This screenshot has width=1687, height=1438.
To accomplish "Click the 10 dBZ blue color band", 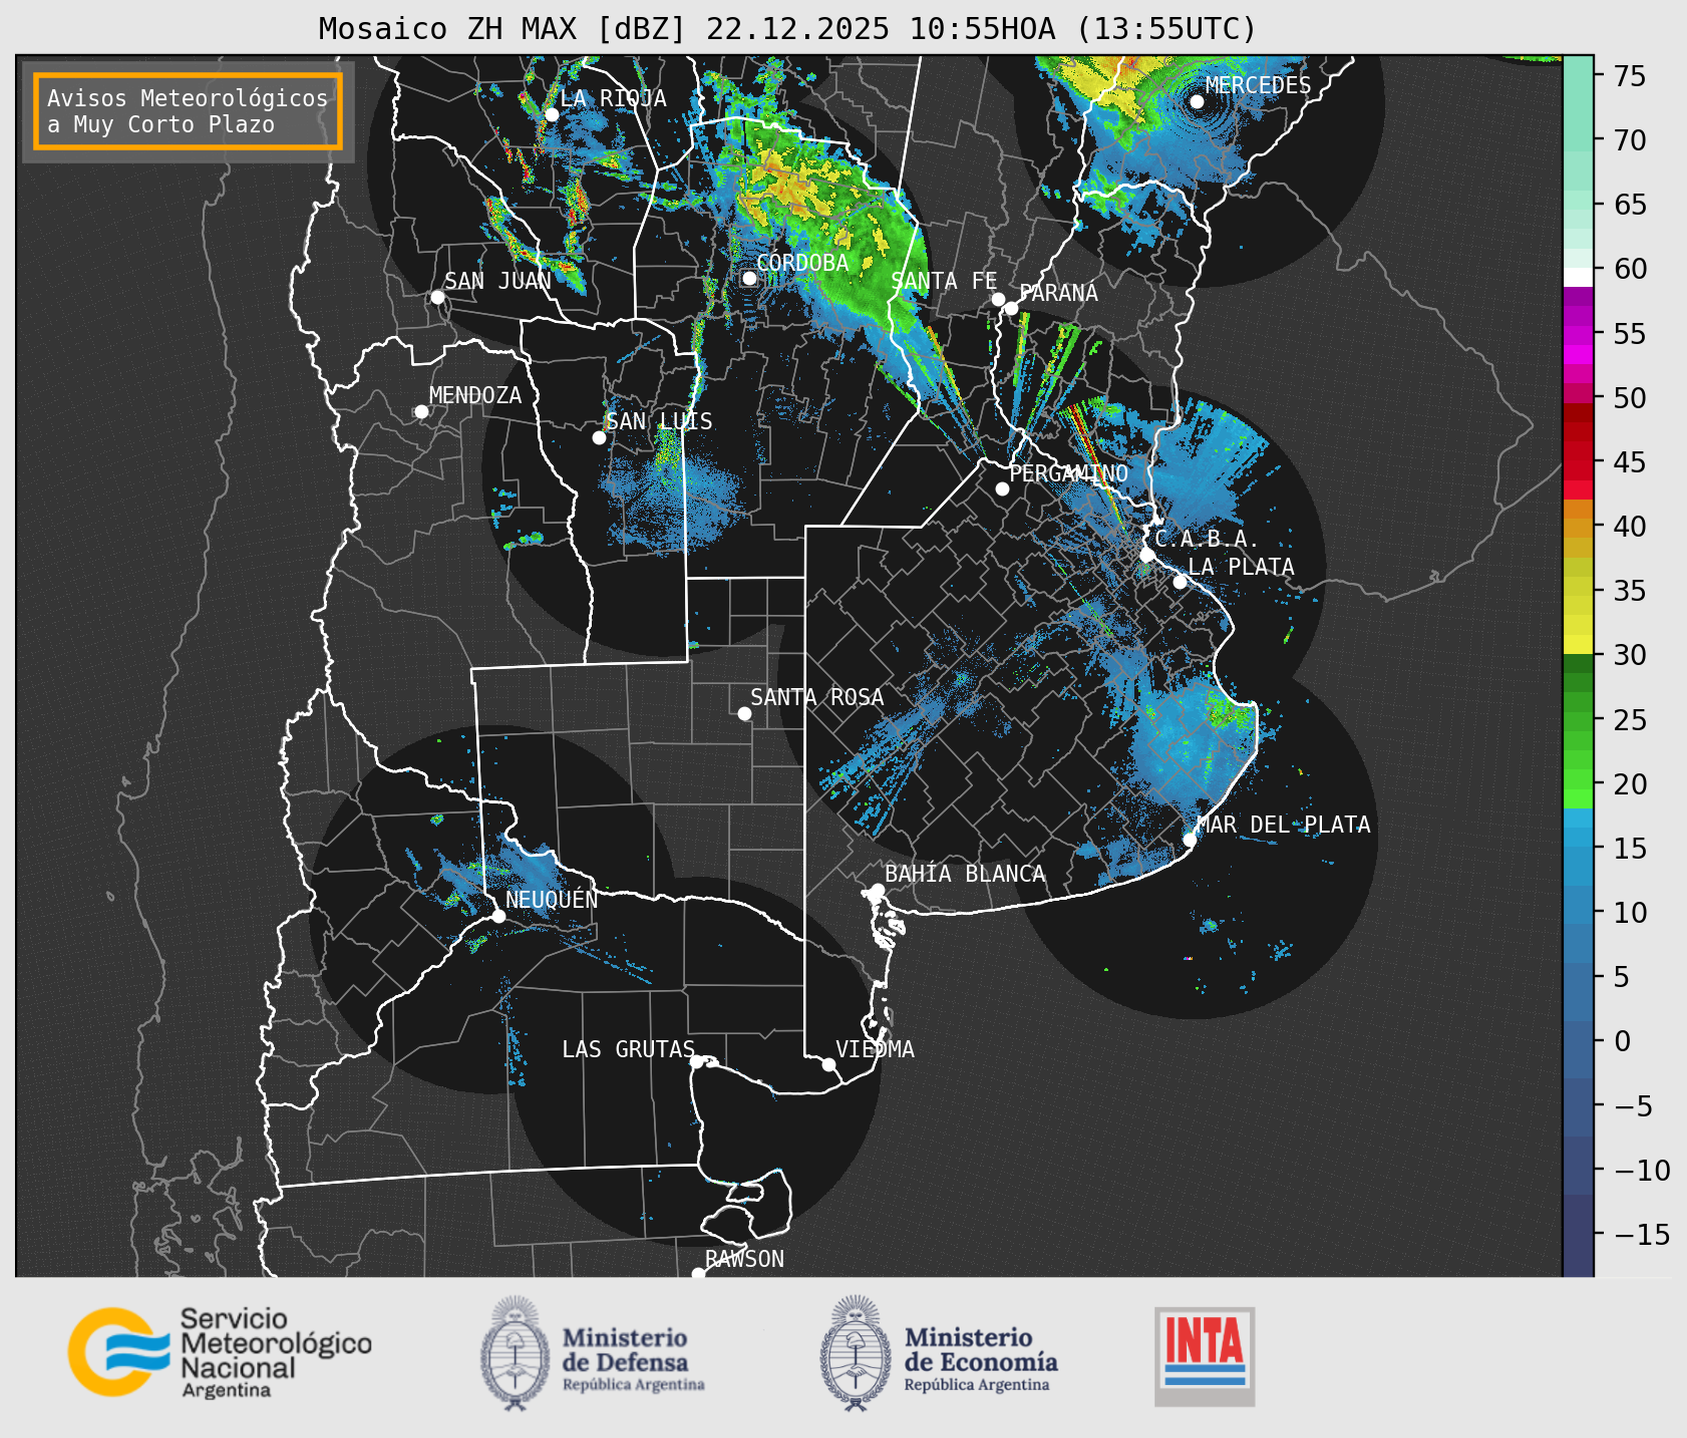I will (x=1578, y=912).
